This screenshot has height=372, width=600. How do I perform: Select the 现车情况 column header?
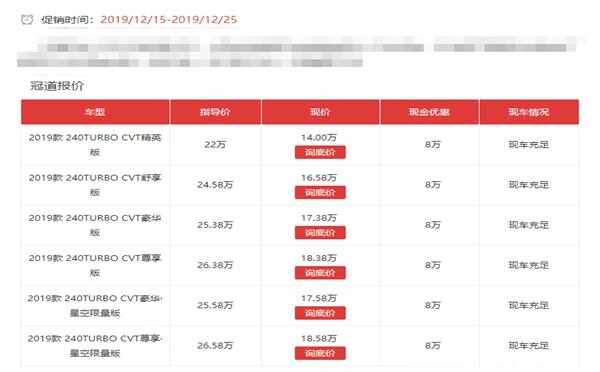(529, 112)
